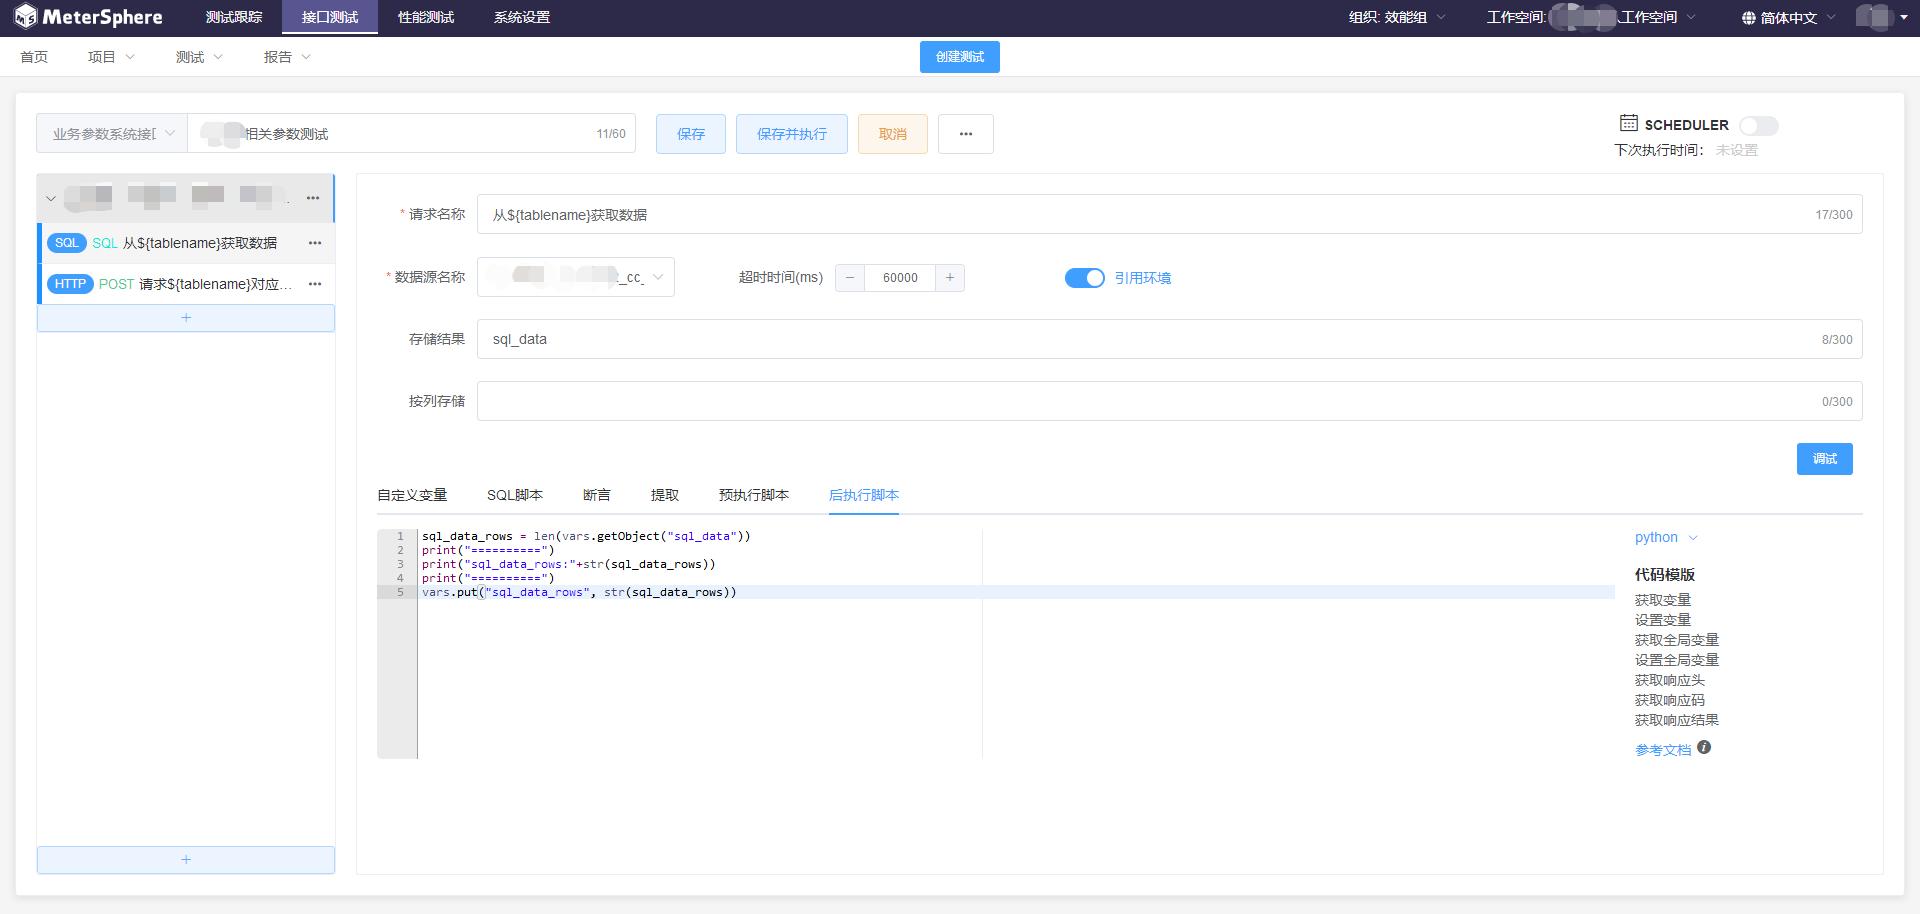Decrease timeout with the minus button

[850, 278]
